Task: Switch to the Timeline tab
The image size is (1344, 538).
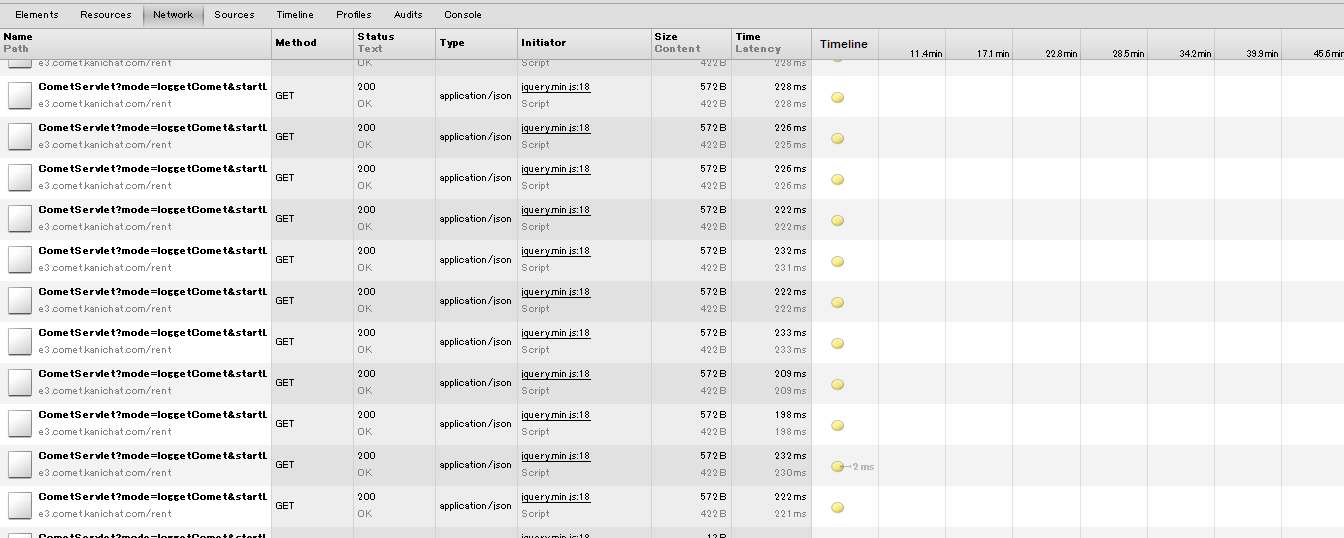Action: click(295, 15)
